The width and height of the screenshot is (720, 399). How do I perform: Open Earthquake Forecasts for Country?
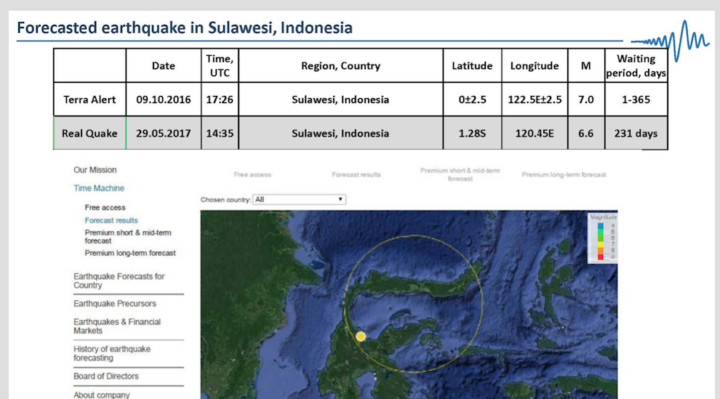click(119, 281)
